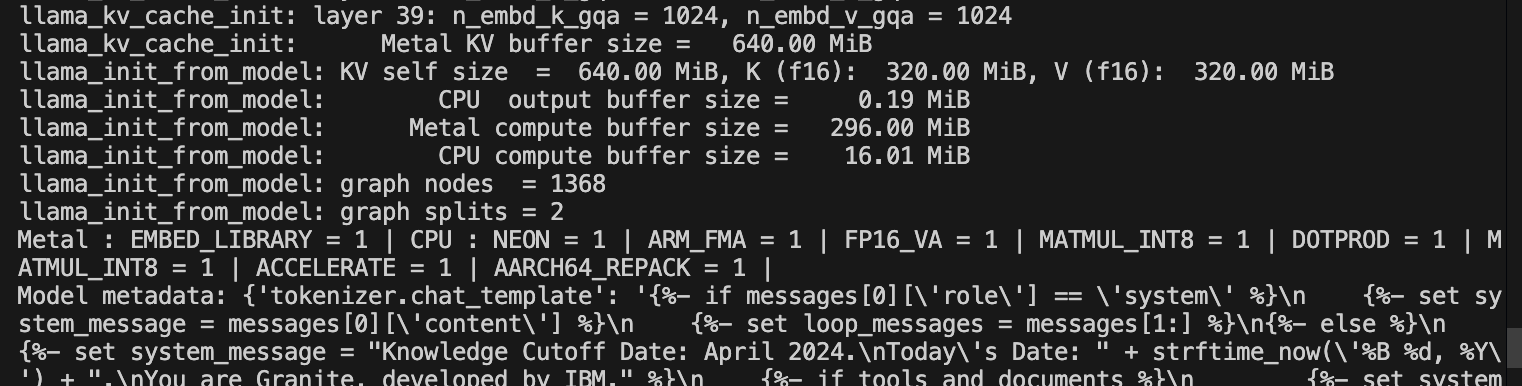Click 'Metal compute buffer size' text
This screenshot has height=386, width=1522.
585,128
